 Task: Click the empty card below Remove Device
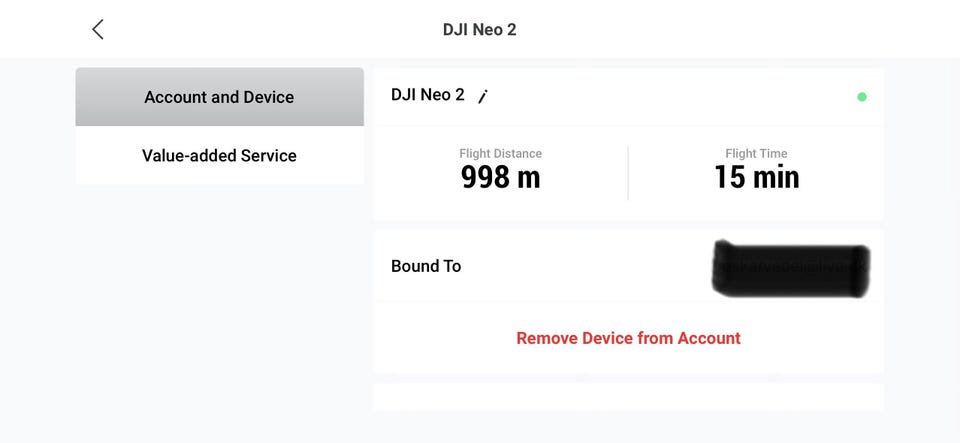click(x=628, y=397)
